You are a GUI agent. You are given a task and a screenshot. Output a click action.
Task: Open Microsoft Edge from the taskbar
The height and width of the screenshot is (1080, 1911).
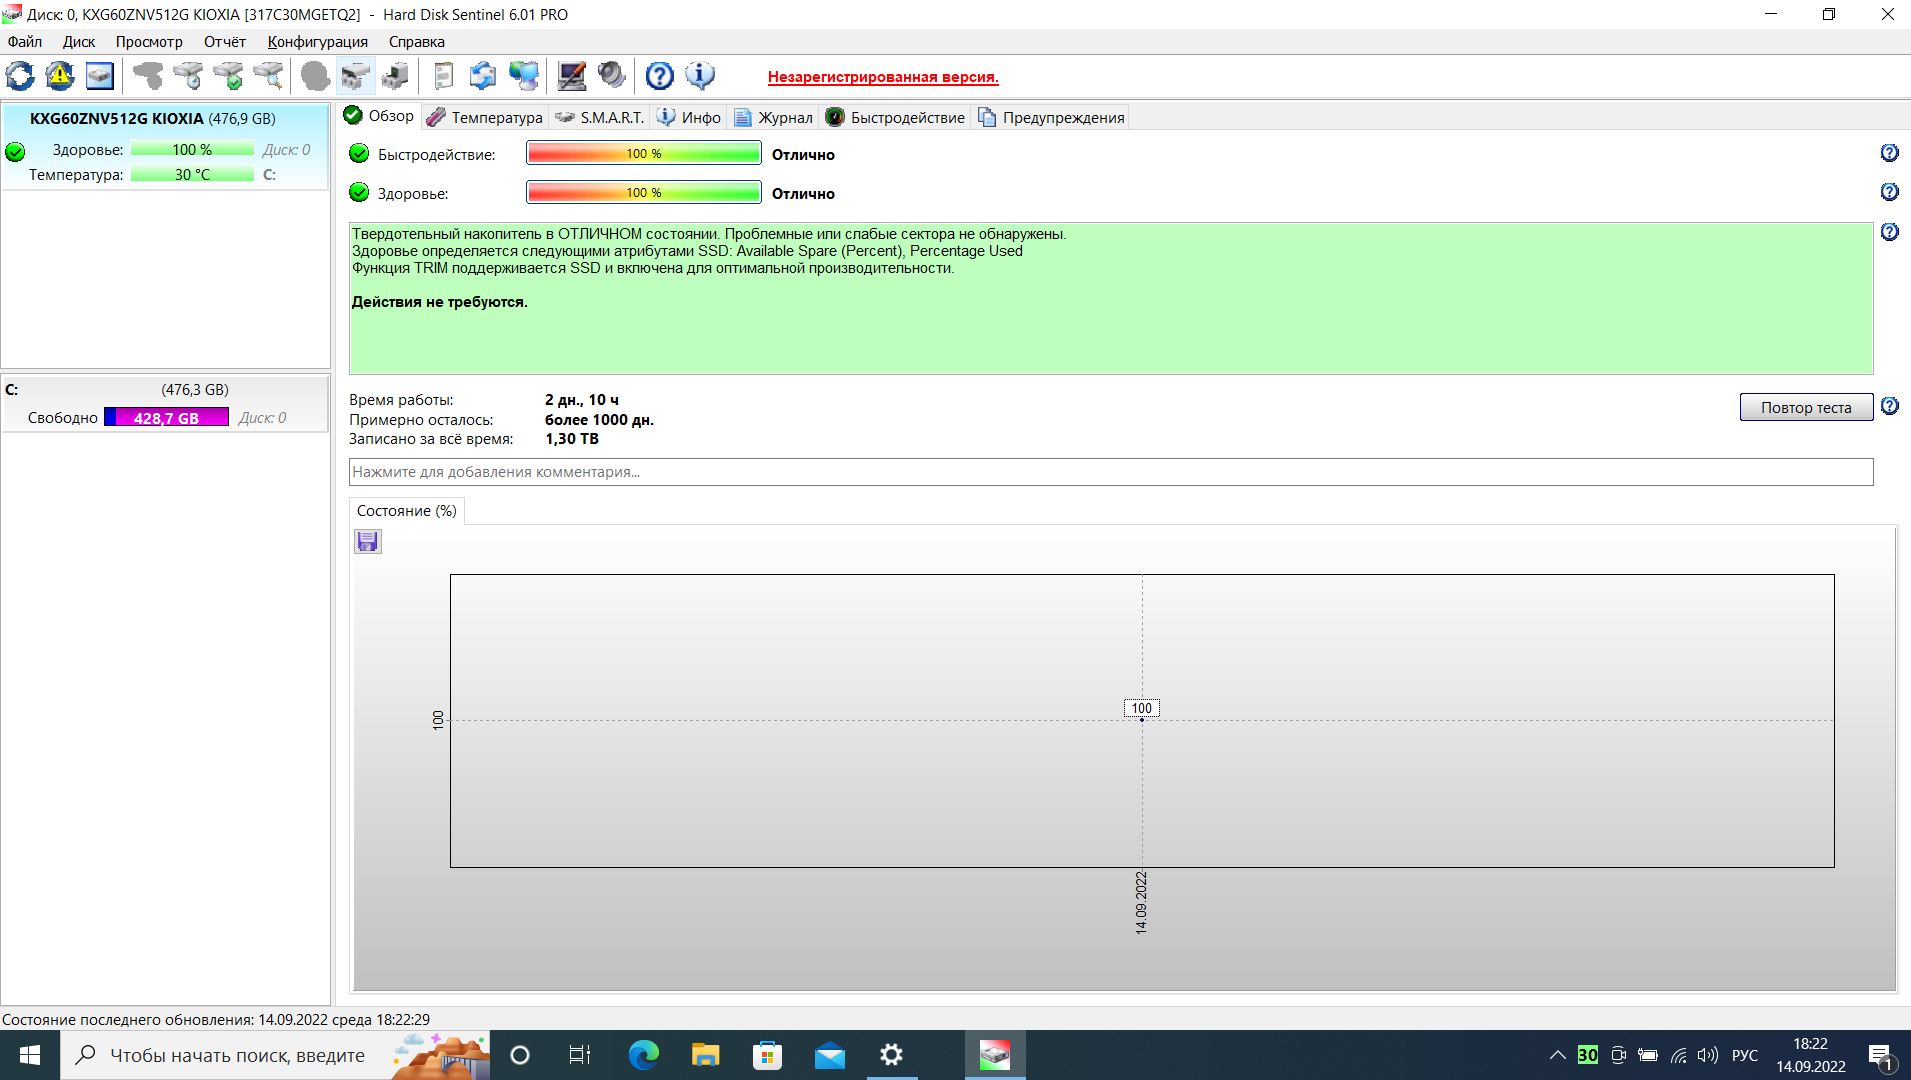click(x=643, y=1055)
